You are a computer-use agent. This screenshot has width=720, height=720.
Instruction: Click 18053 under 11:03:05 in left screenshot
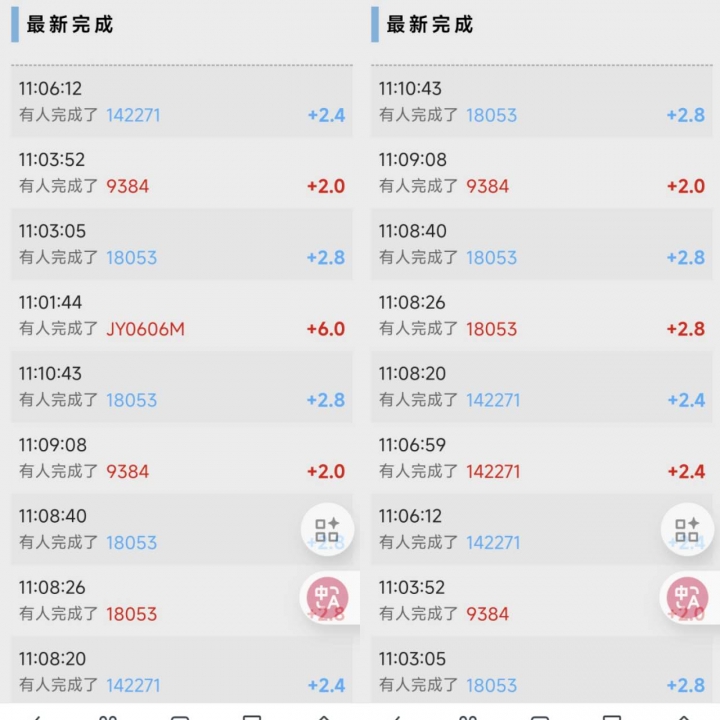pyautogui.click(x=132, y=258)
